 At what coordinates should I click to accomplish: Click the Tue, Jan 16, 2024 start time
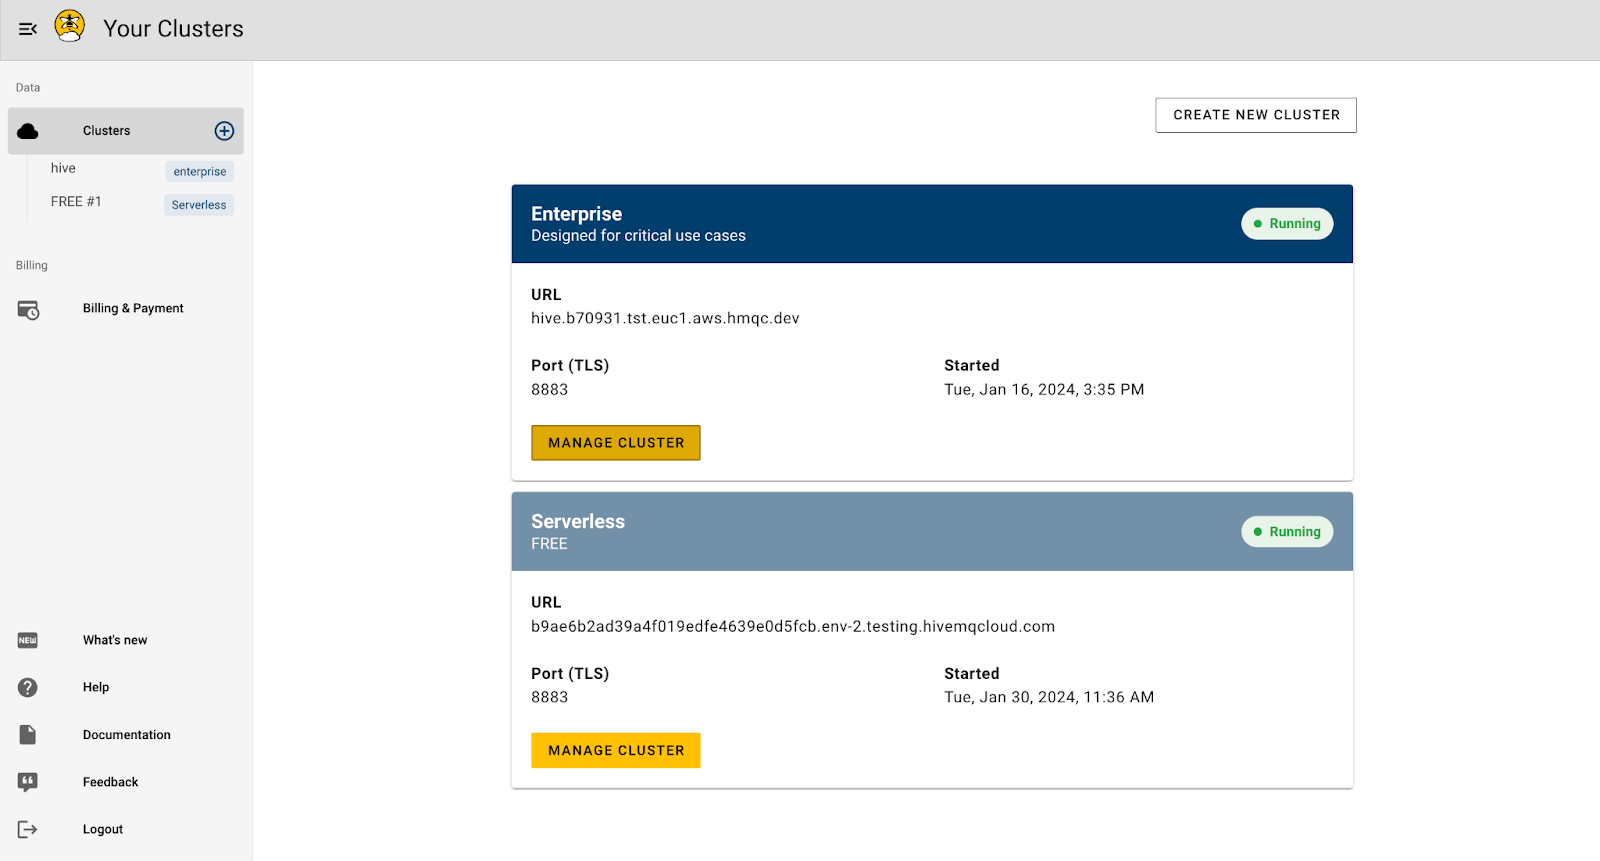coord(1044,390)
